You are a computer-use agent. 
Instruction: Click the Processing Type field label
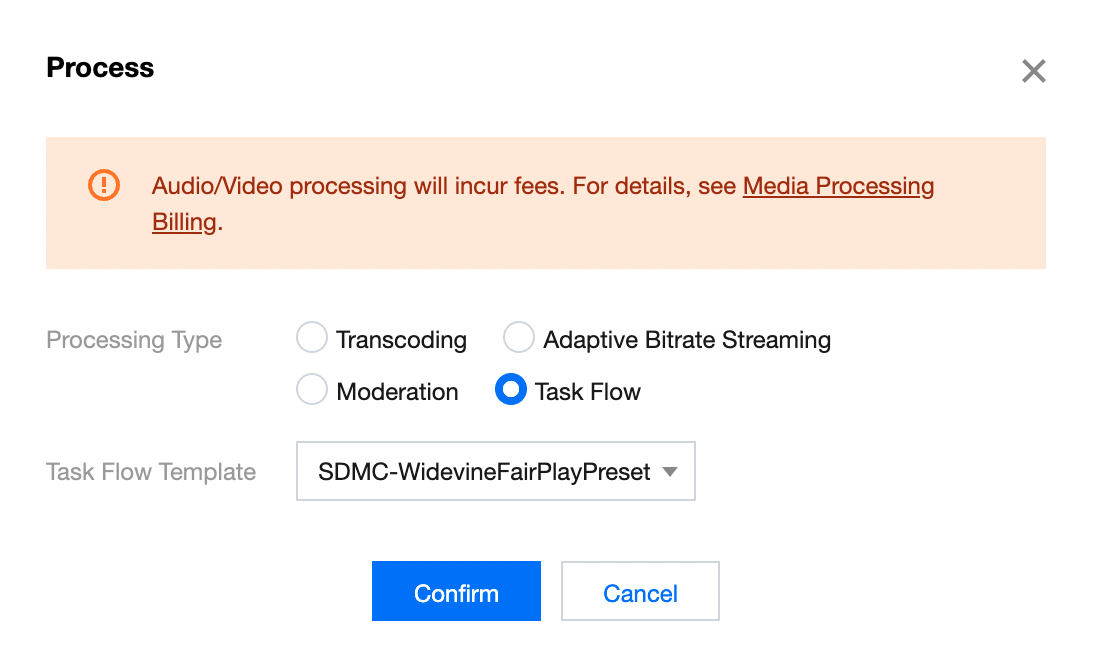pyautogui.click(x=134, y=340)
